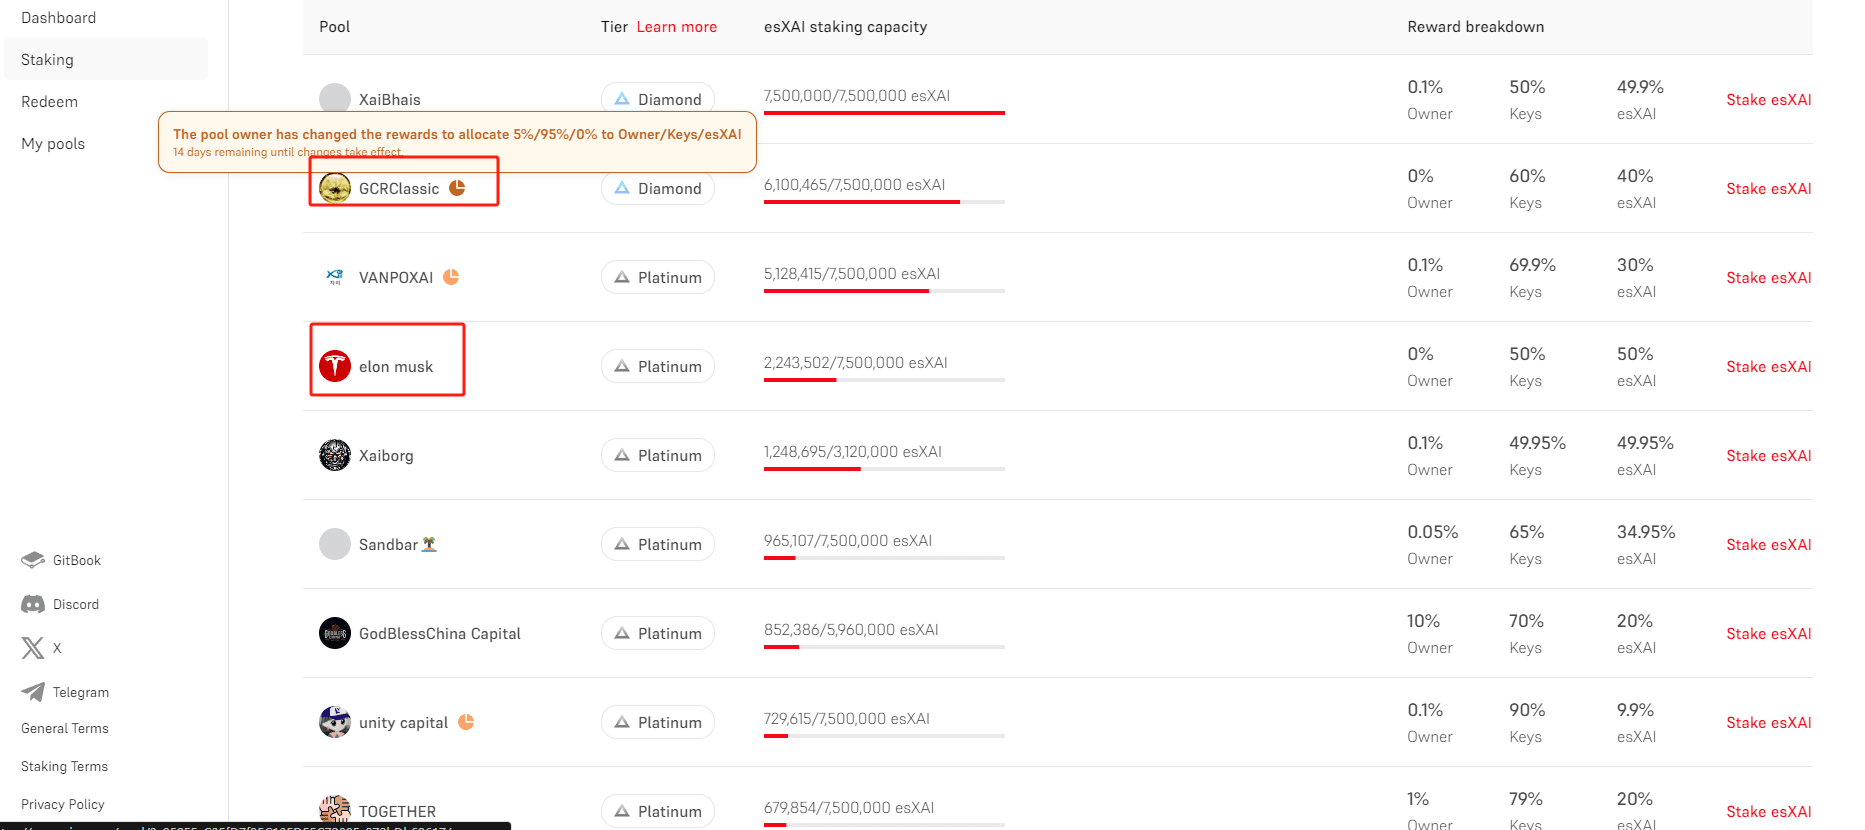Click the Learn more tier link

[x=677, y=27]
